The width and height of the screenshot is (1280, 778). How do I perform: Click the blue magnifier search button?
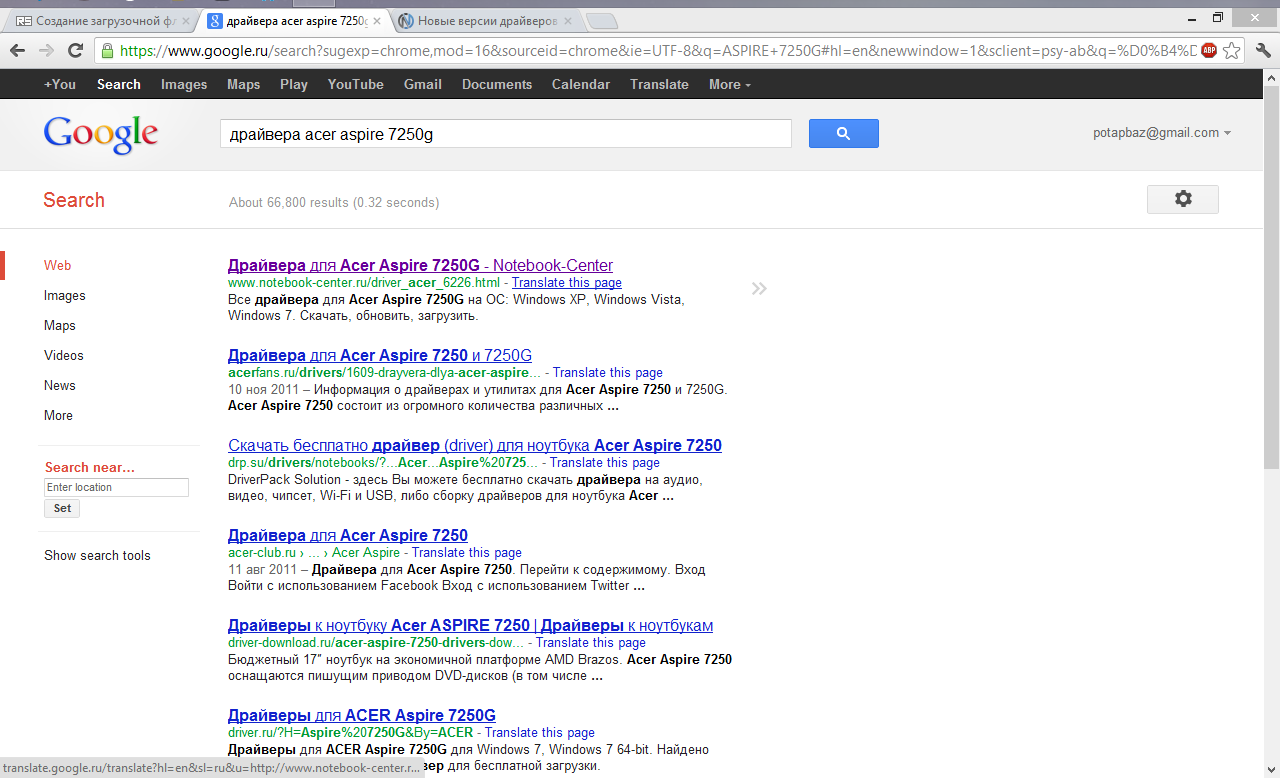pos(843,133)
